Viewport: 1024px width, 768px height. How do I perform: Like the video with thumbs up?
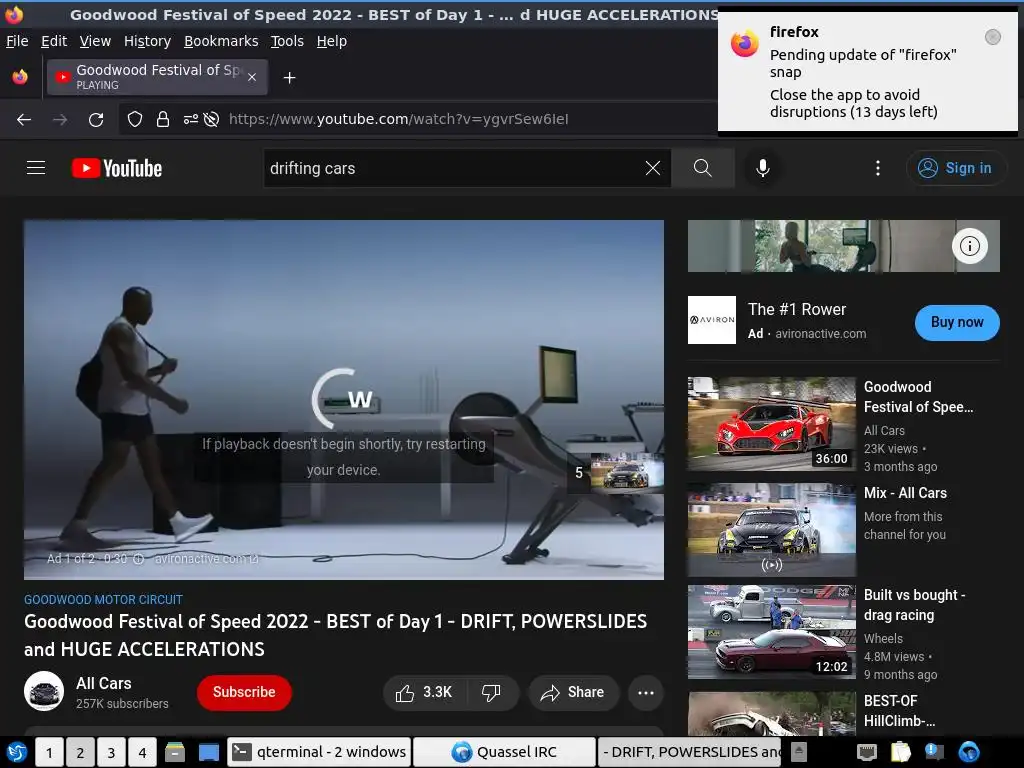[424, 692]
